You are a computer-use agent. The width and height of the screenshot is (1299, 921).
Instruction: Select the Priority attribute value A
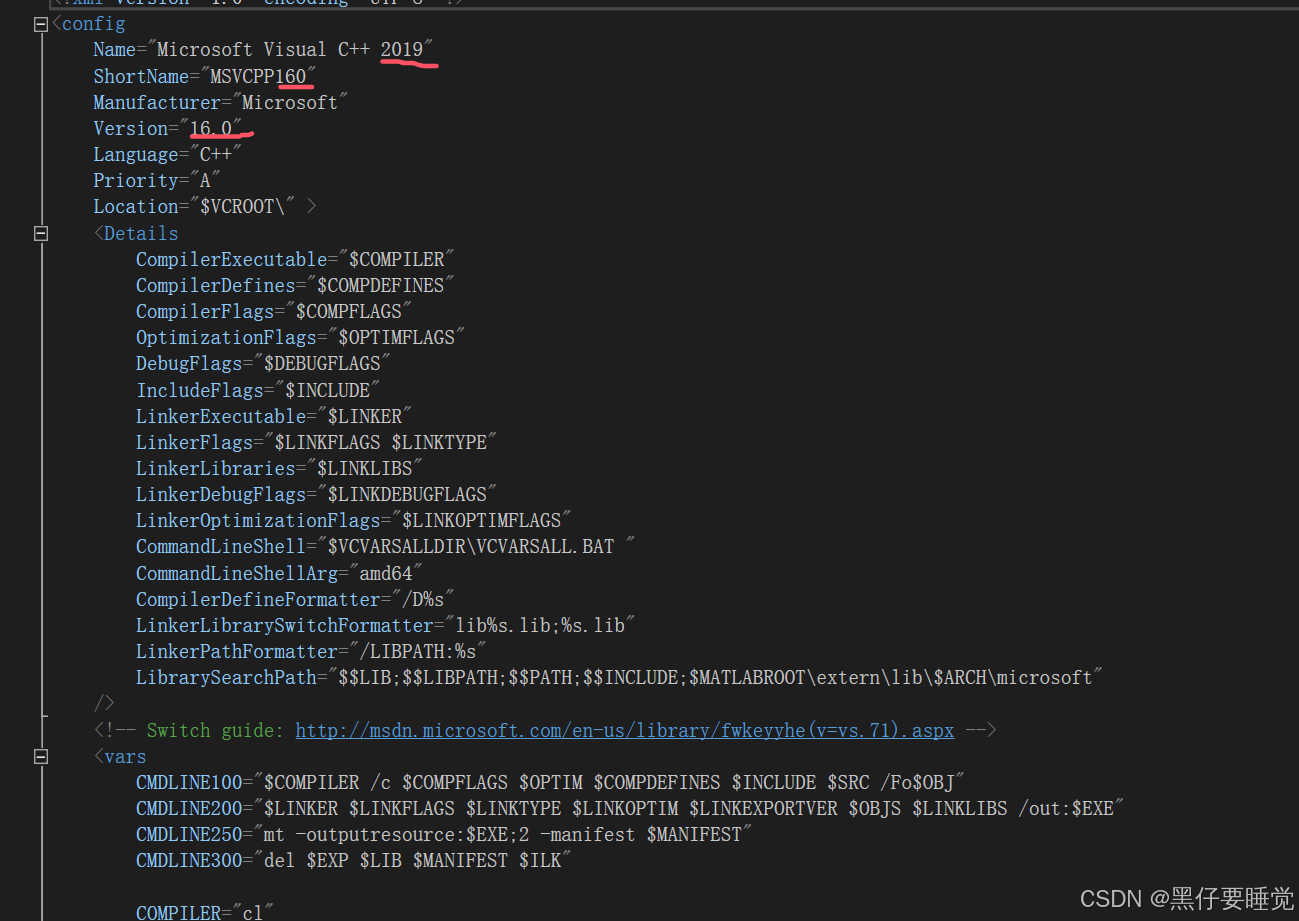point(205,180)
